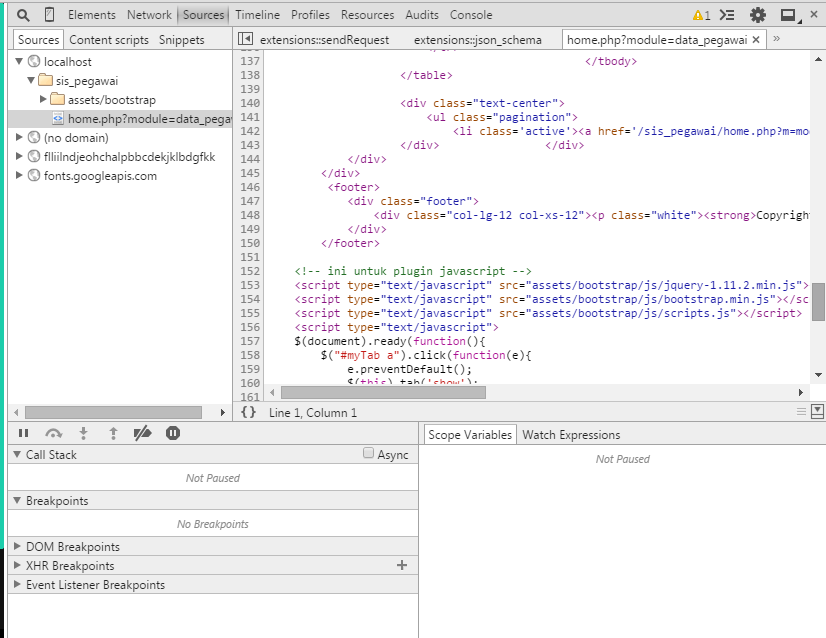This screenshot has height=638, width=826.
Task: Close the home.php?module=data_pegawai tab
Action: [756, 40]
